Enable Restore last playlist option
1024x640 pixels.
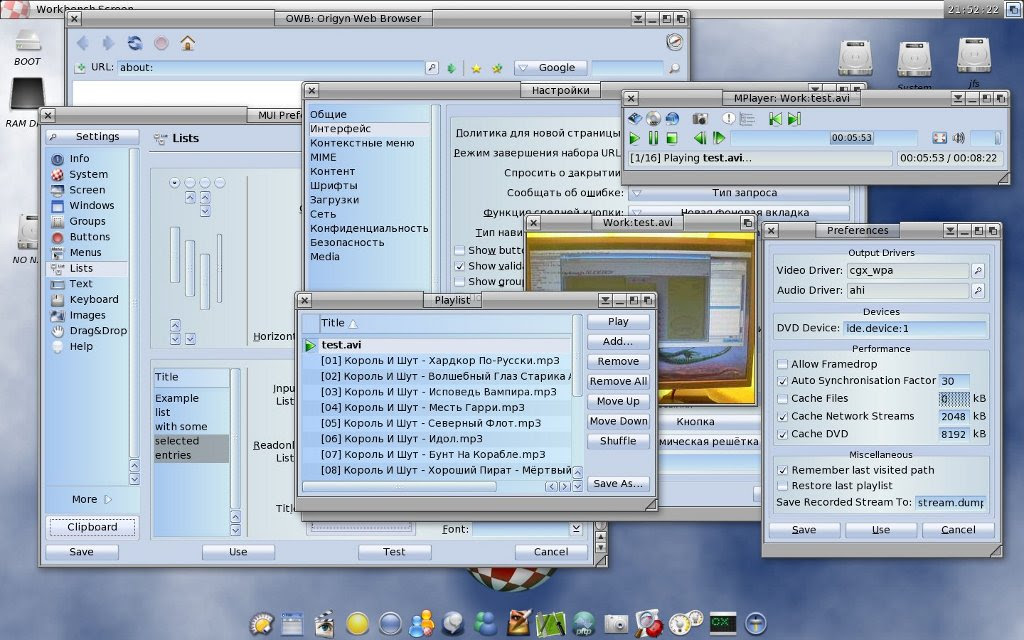(782, 486)
